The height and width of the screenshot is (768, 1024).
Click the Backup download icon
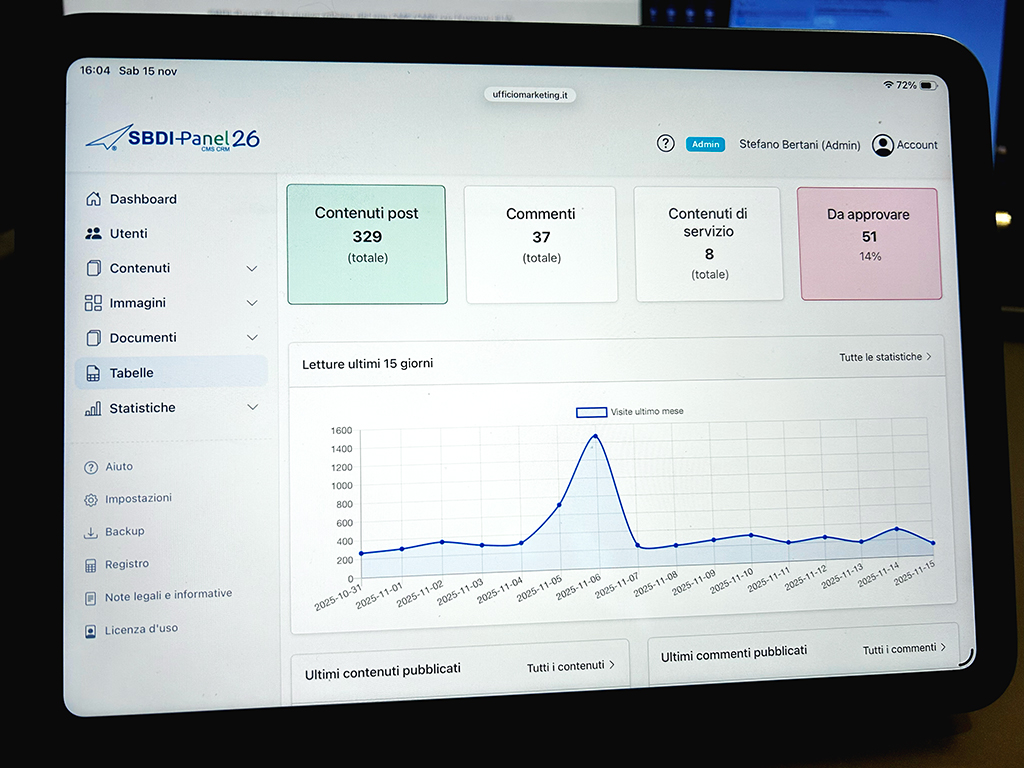91,532
